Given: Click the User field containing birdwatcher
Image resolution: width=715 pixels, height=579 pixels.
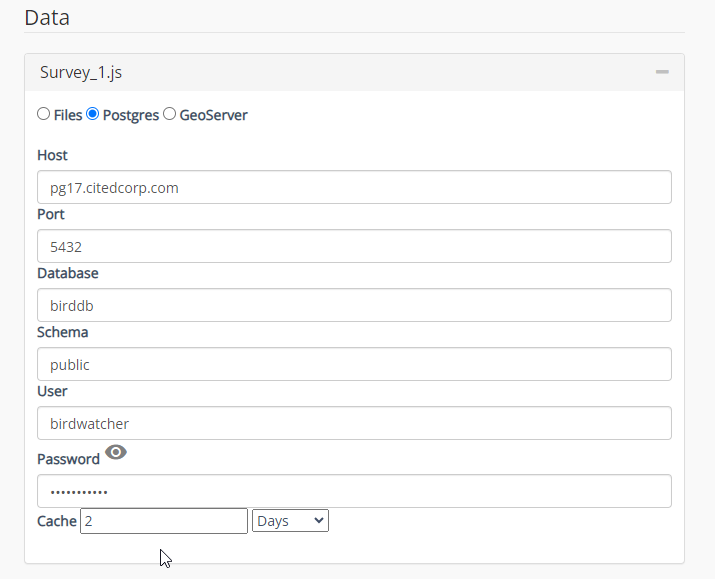Looking at the screenshot, I should coord(354,423).
